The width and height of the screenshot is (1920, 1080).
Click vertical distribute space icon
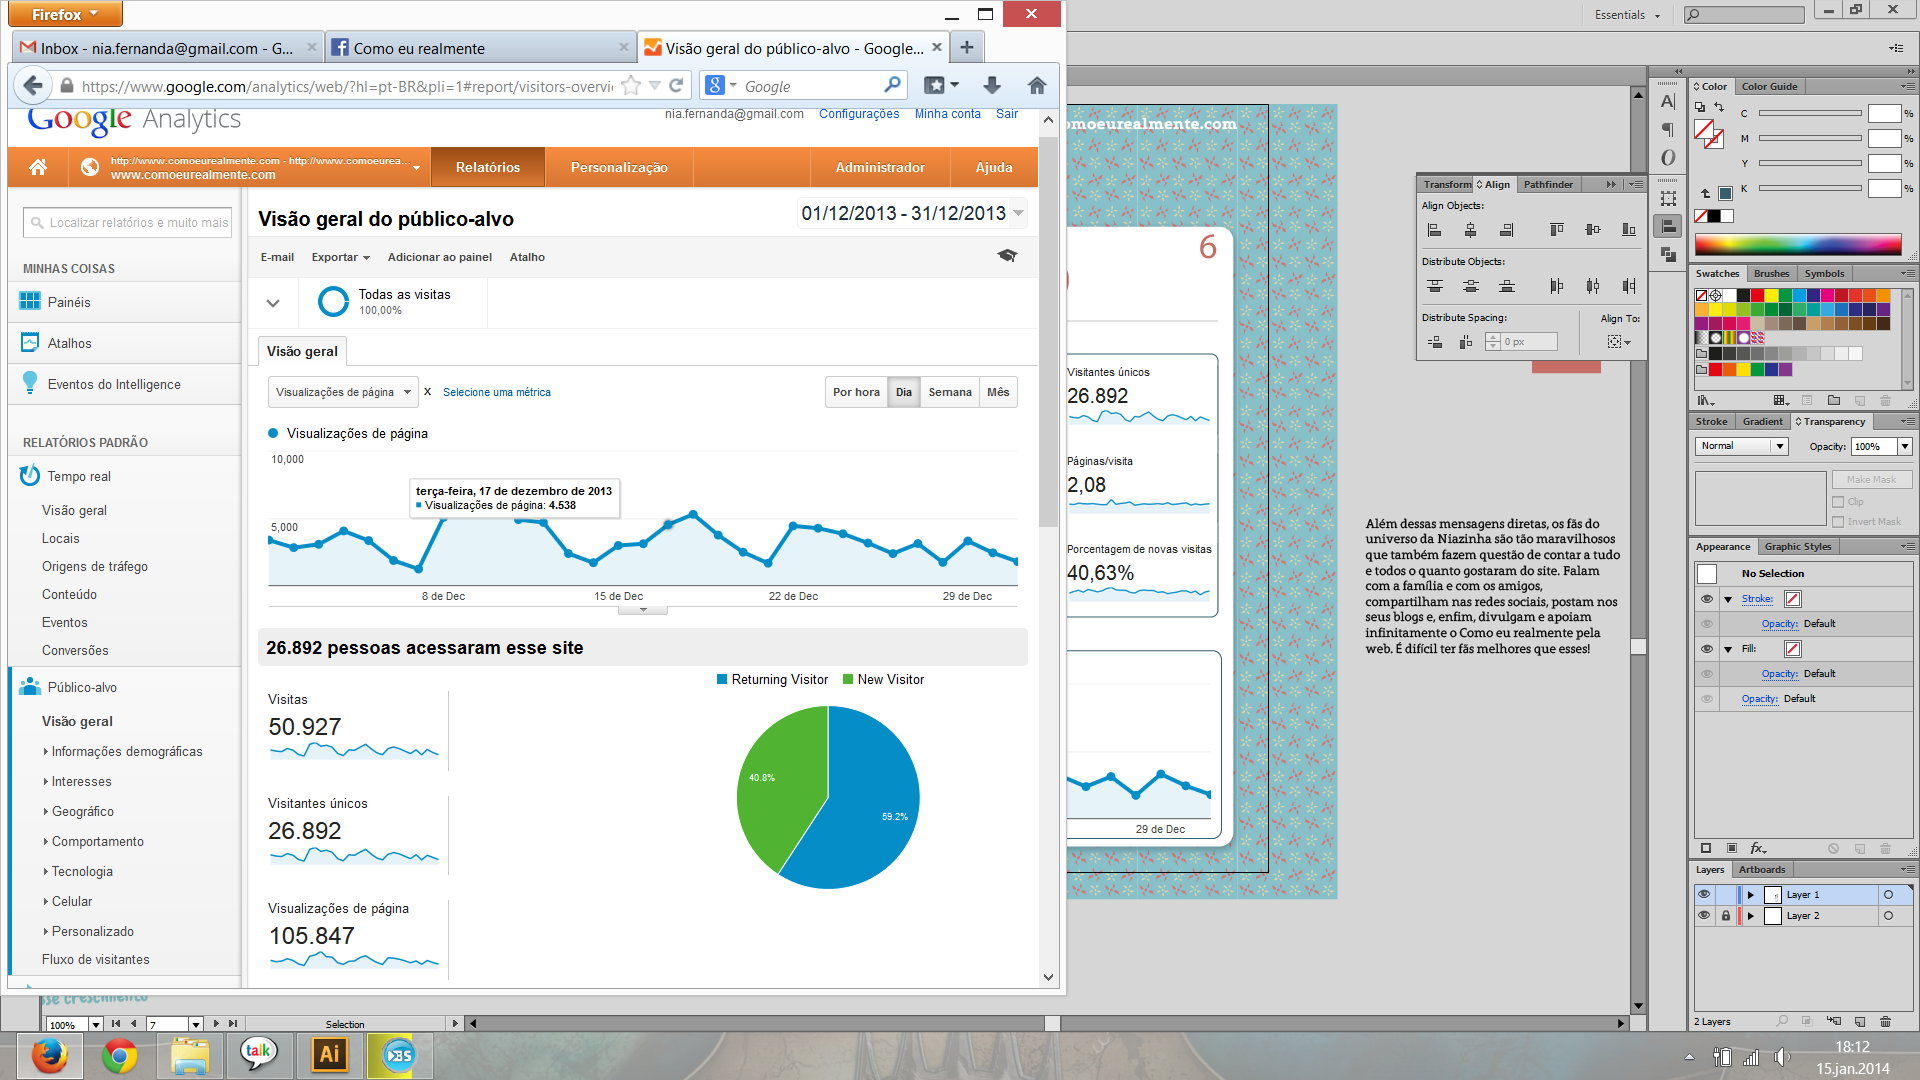(x=1434, y=342)
